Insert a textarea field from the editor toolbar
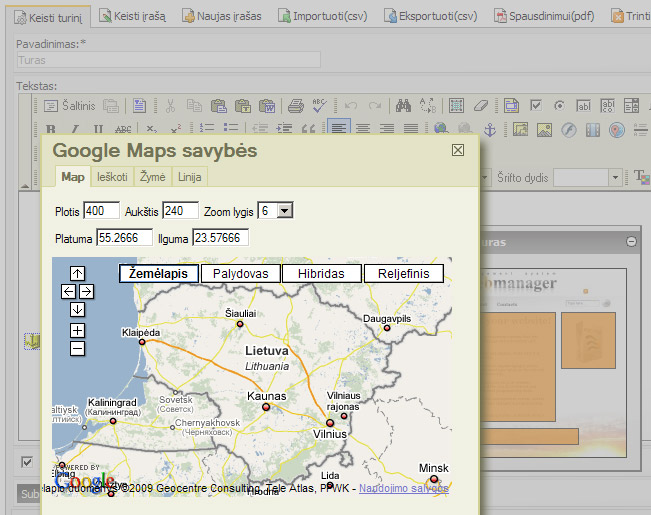Screen dimensions: 651x515 point(607,106)
